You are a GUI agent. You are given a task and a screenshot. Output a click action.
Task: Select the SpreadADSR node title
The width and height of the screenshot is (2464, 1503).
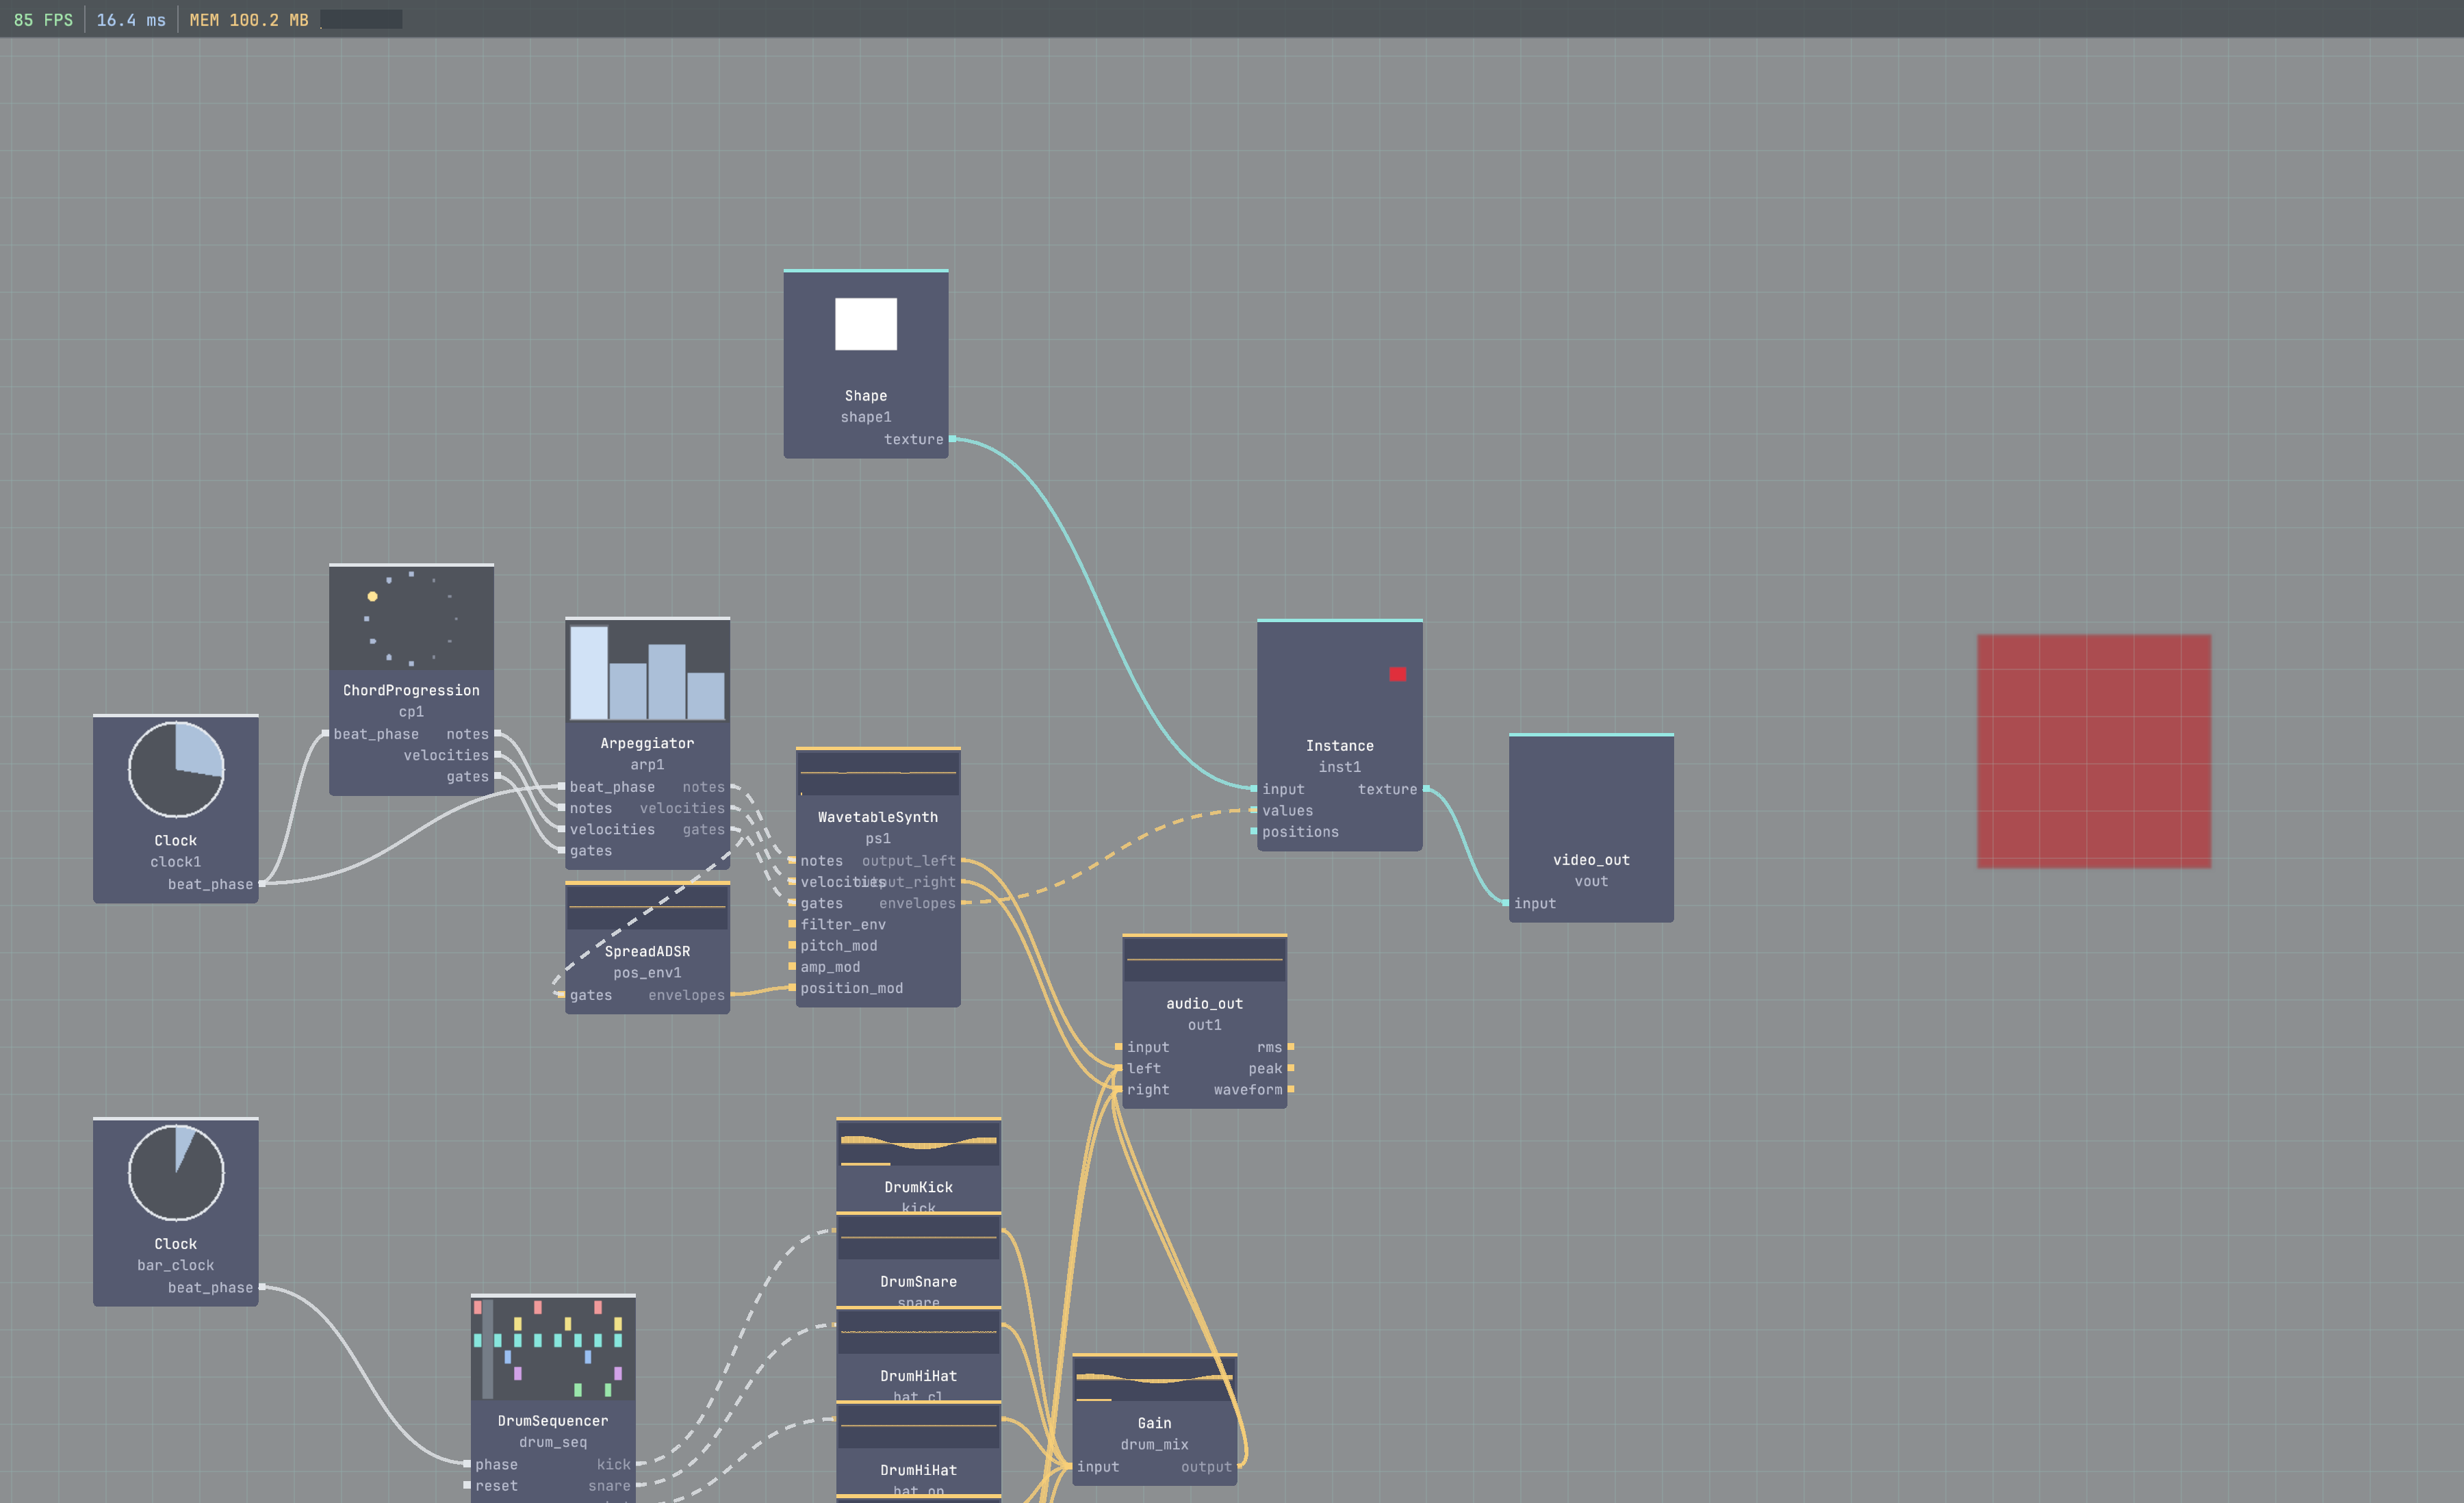point(647,951)
